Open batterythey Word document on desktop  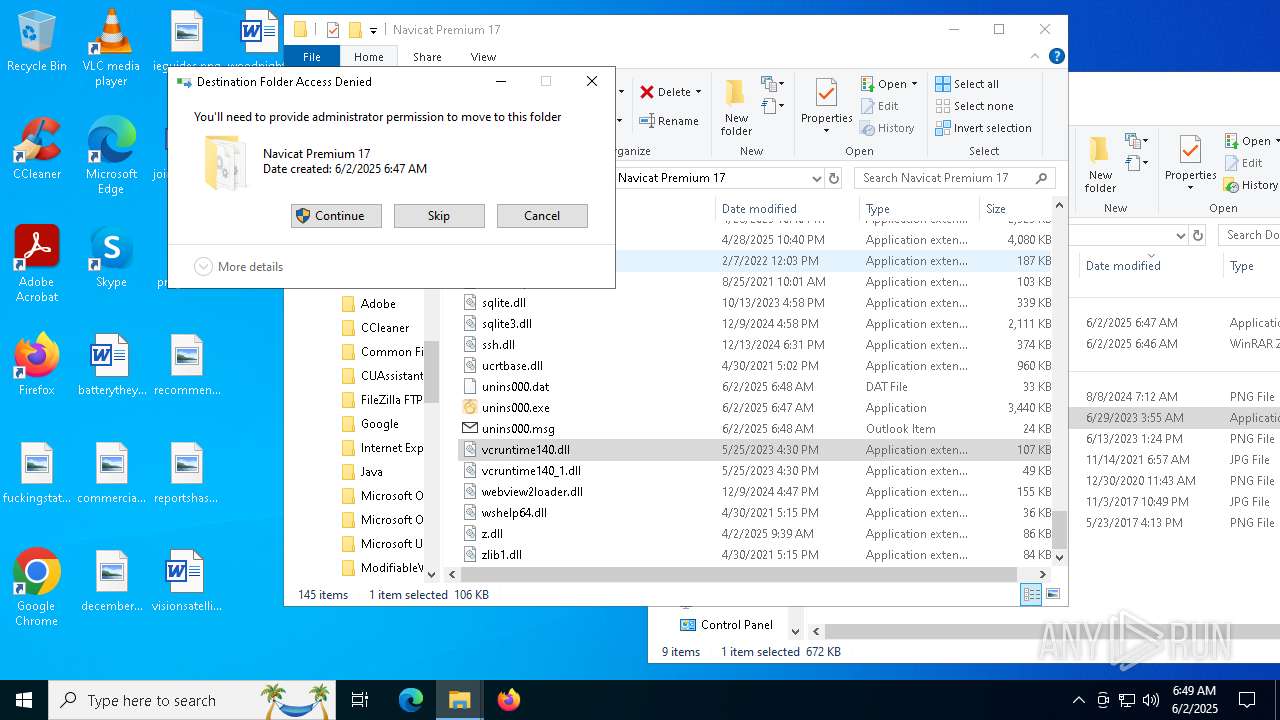click(x=111, y=364)
